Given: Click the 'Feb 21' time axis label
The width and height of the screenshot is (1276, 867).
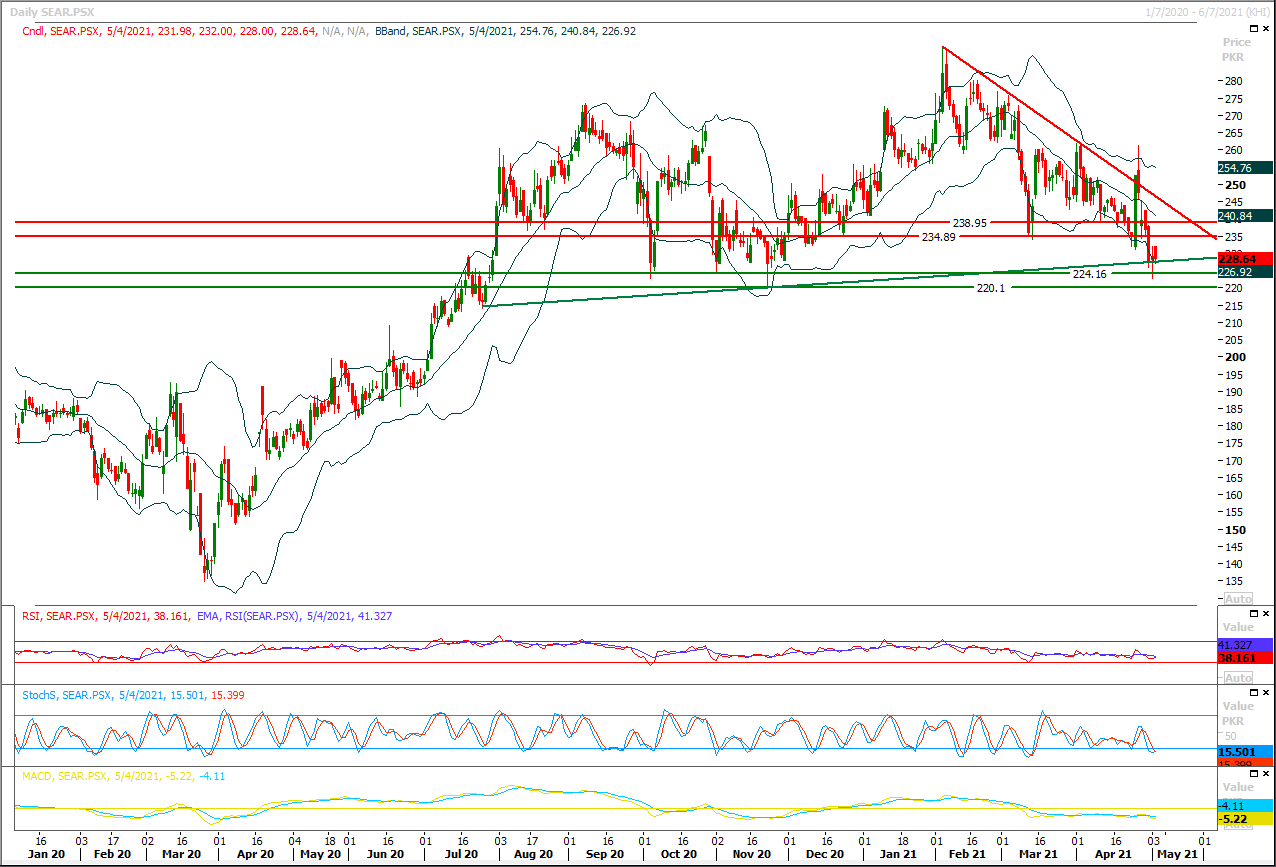Looking at the screenshot, I should (967, 854).
